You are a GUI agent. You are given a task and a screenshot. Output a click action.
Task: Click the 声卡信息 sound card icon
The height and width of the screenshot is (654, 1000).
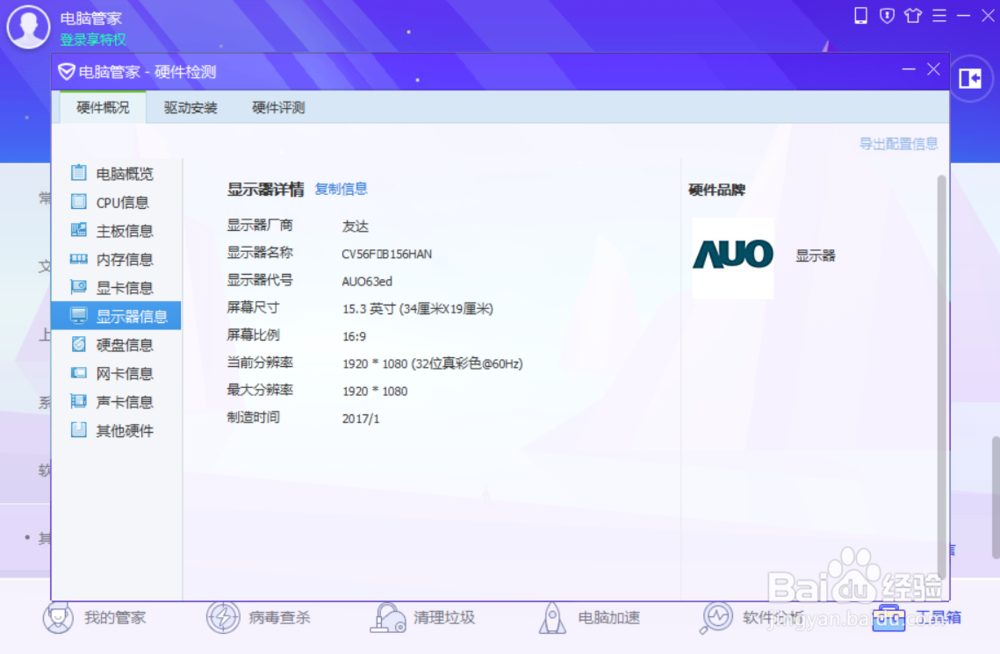[x=78, y=401]
